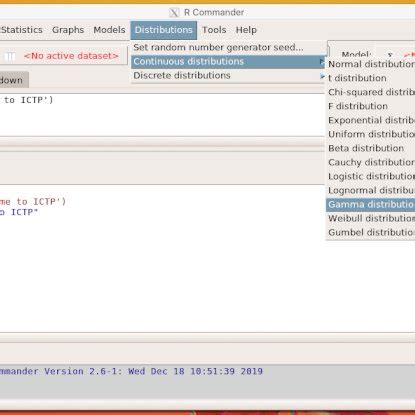Select Exponential distribution entry
This screenshot has width=415, height=415.
pyautogui.click(x=371, y=120)
